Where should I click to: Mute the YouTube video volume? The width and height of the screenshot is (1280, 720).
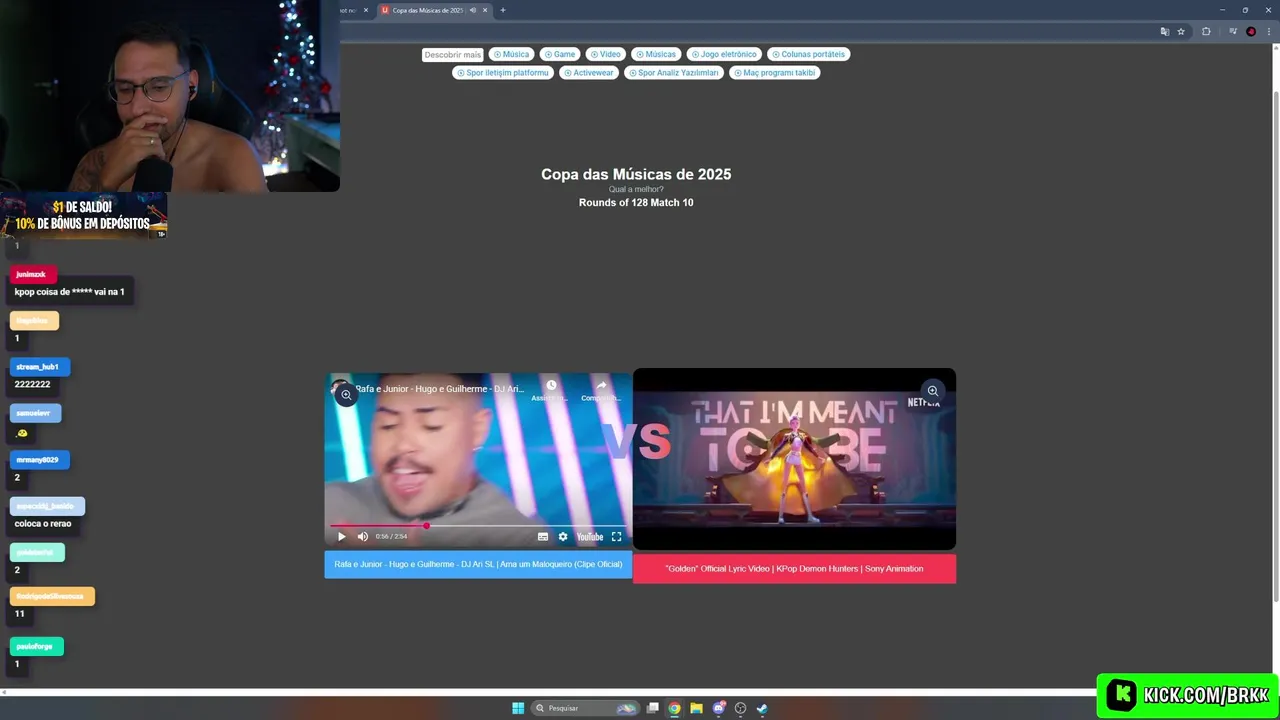click(x=362, y=537)
